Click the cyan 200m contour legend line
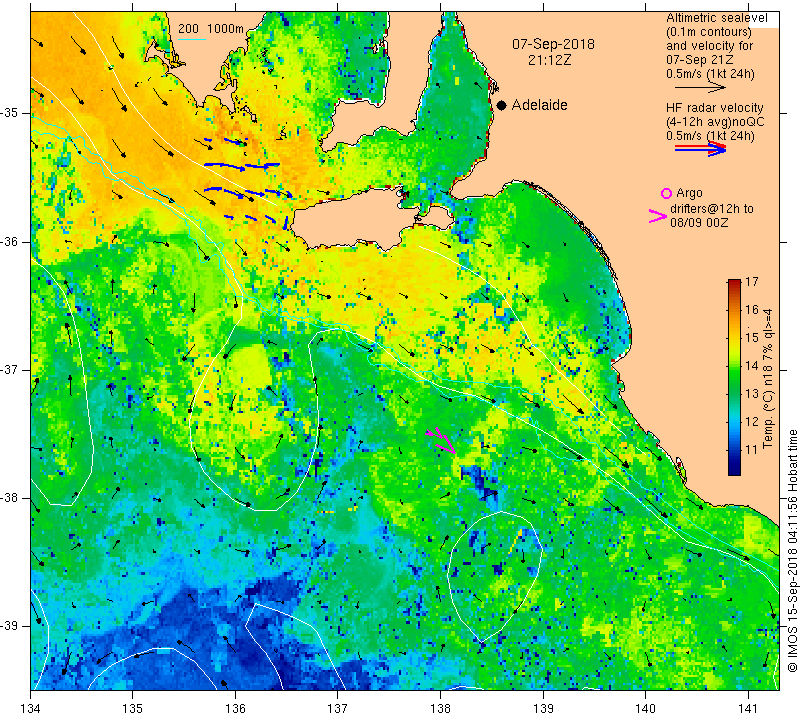800x720 pixels. (x=192, y=39)
